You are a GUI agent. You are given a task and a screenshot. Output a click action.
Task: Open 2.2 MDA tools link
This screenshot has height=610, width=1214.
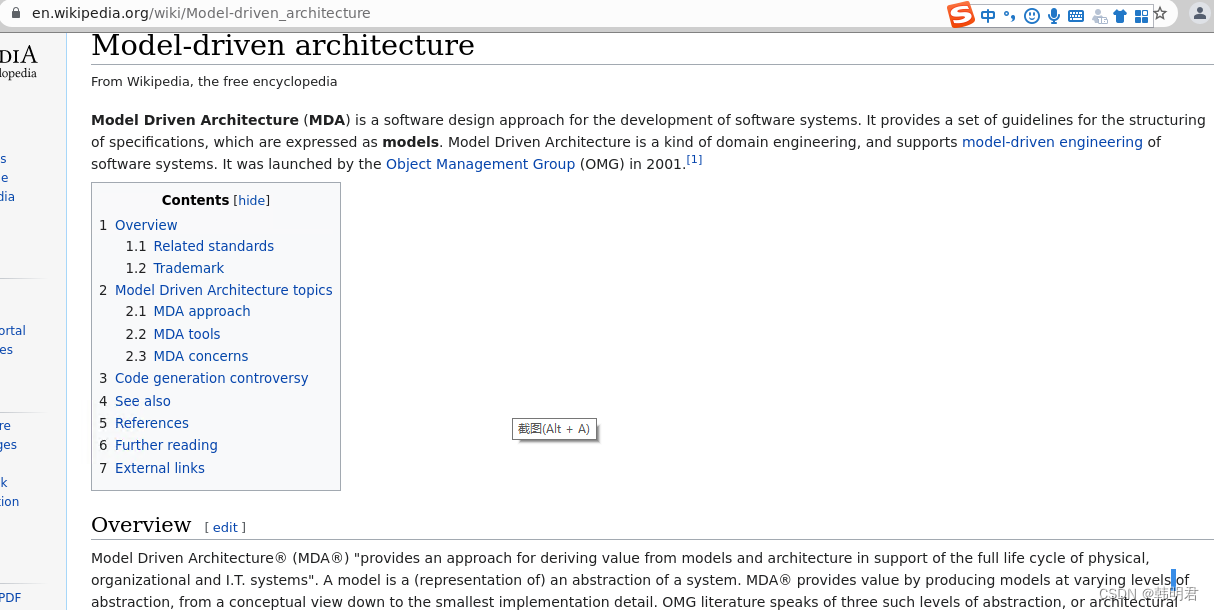pyautogui.click(x=186, y=334)
